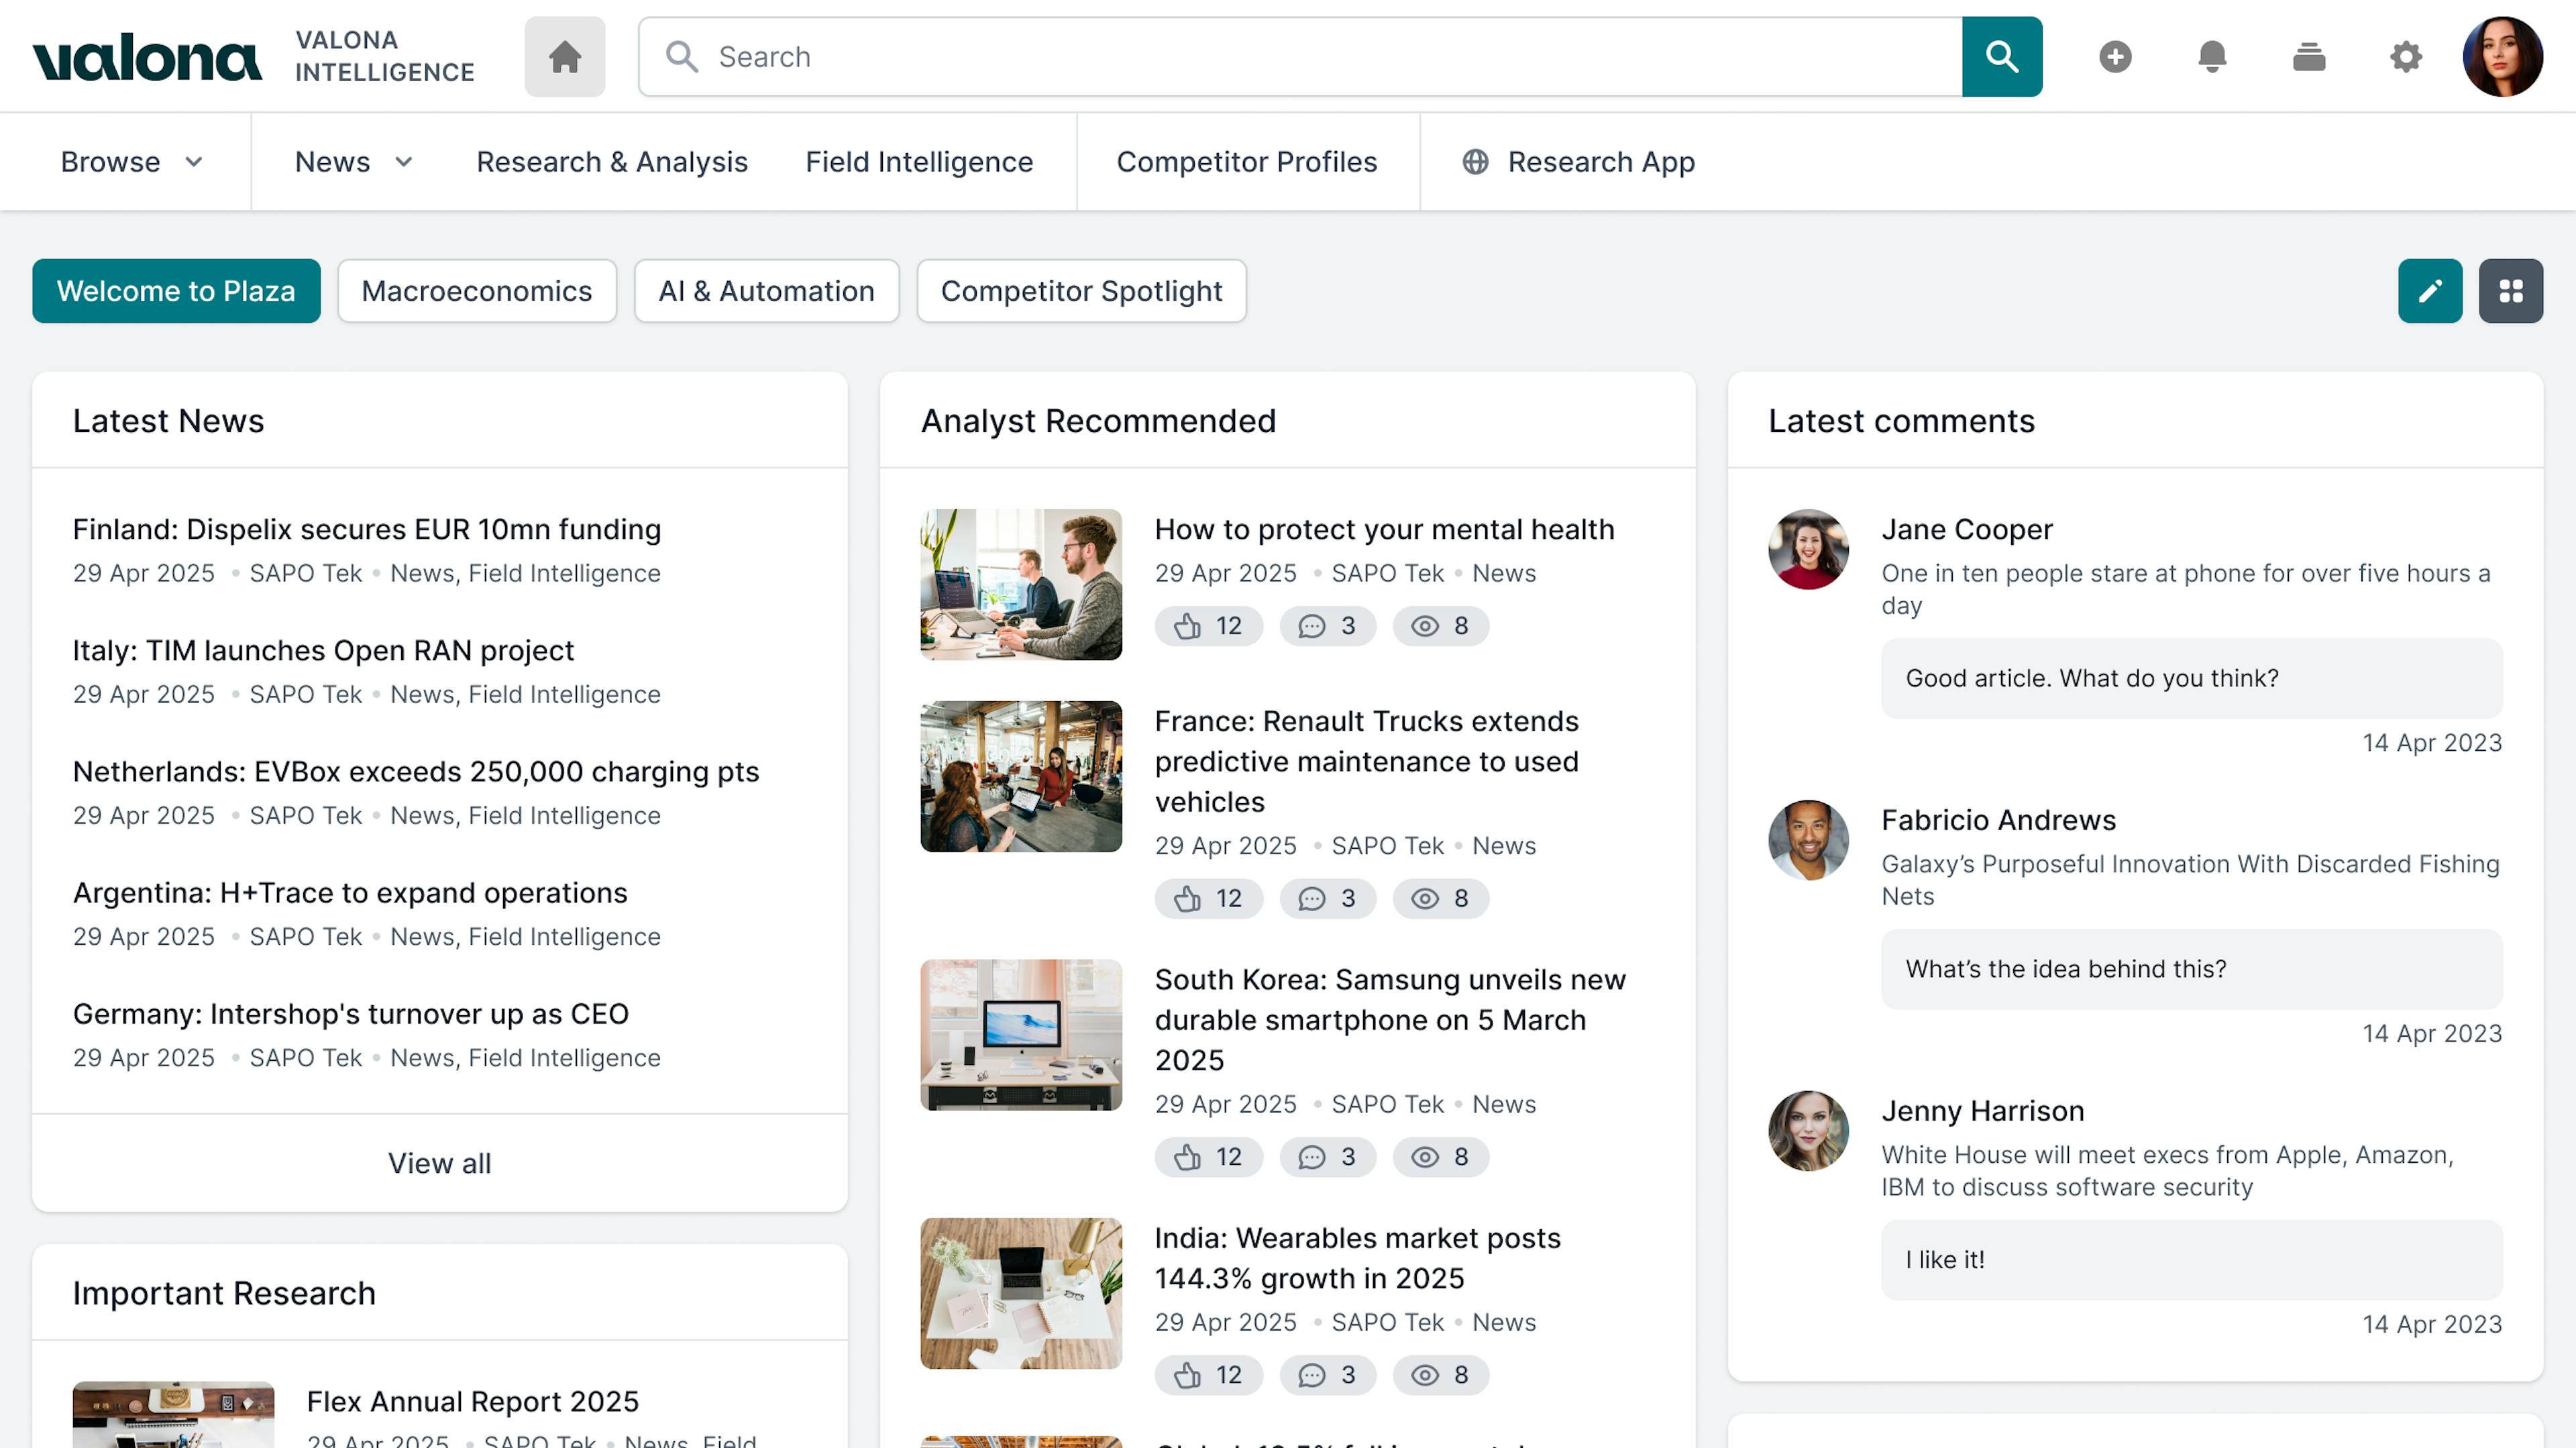Click View all under Latest News
This screenshot has width=2576, height=1448.
pyautogui.click(x=439, y=1163)
